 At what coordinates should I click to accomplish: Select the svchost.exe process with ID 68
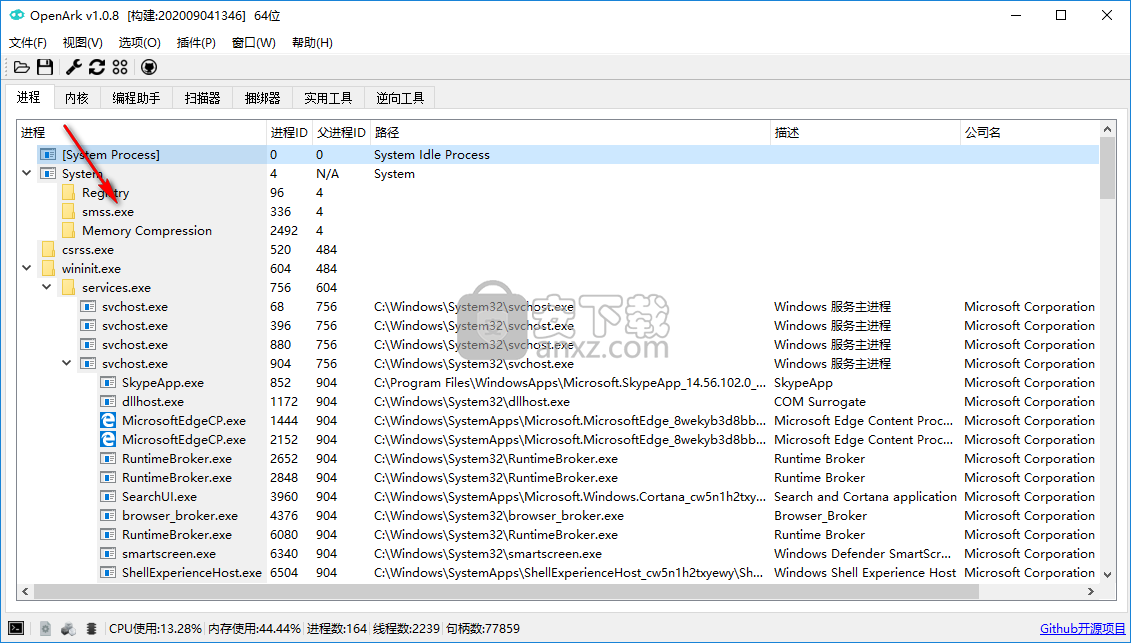pos(558,307)
